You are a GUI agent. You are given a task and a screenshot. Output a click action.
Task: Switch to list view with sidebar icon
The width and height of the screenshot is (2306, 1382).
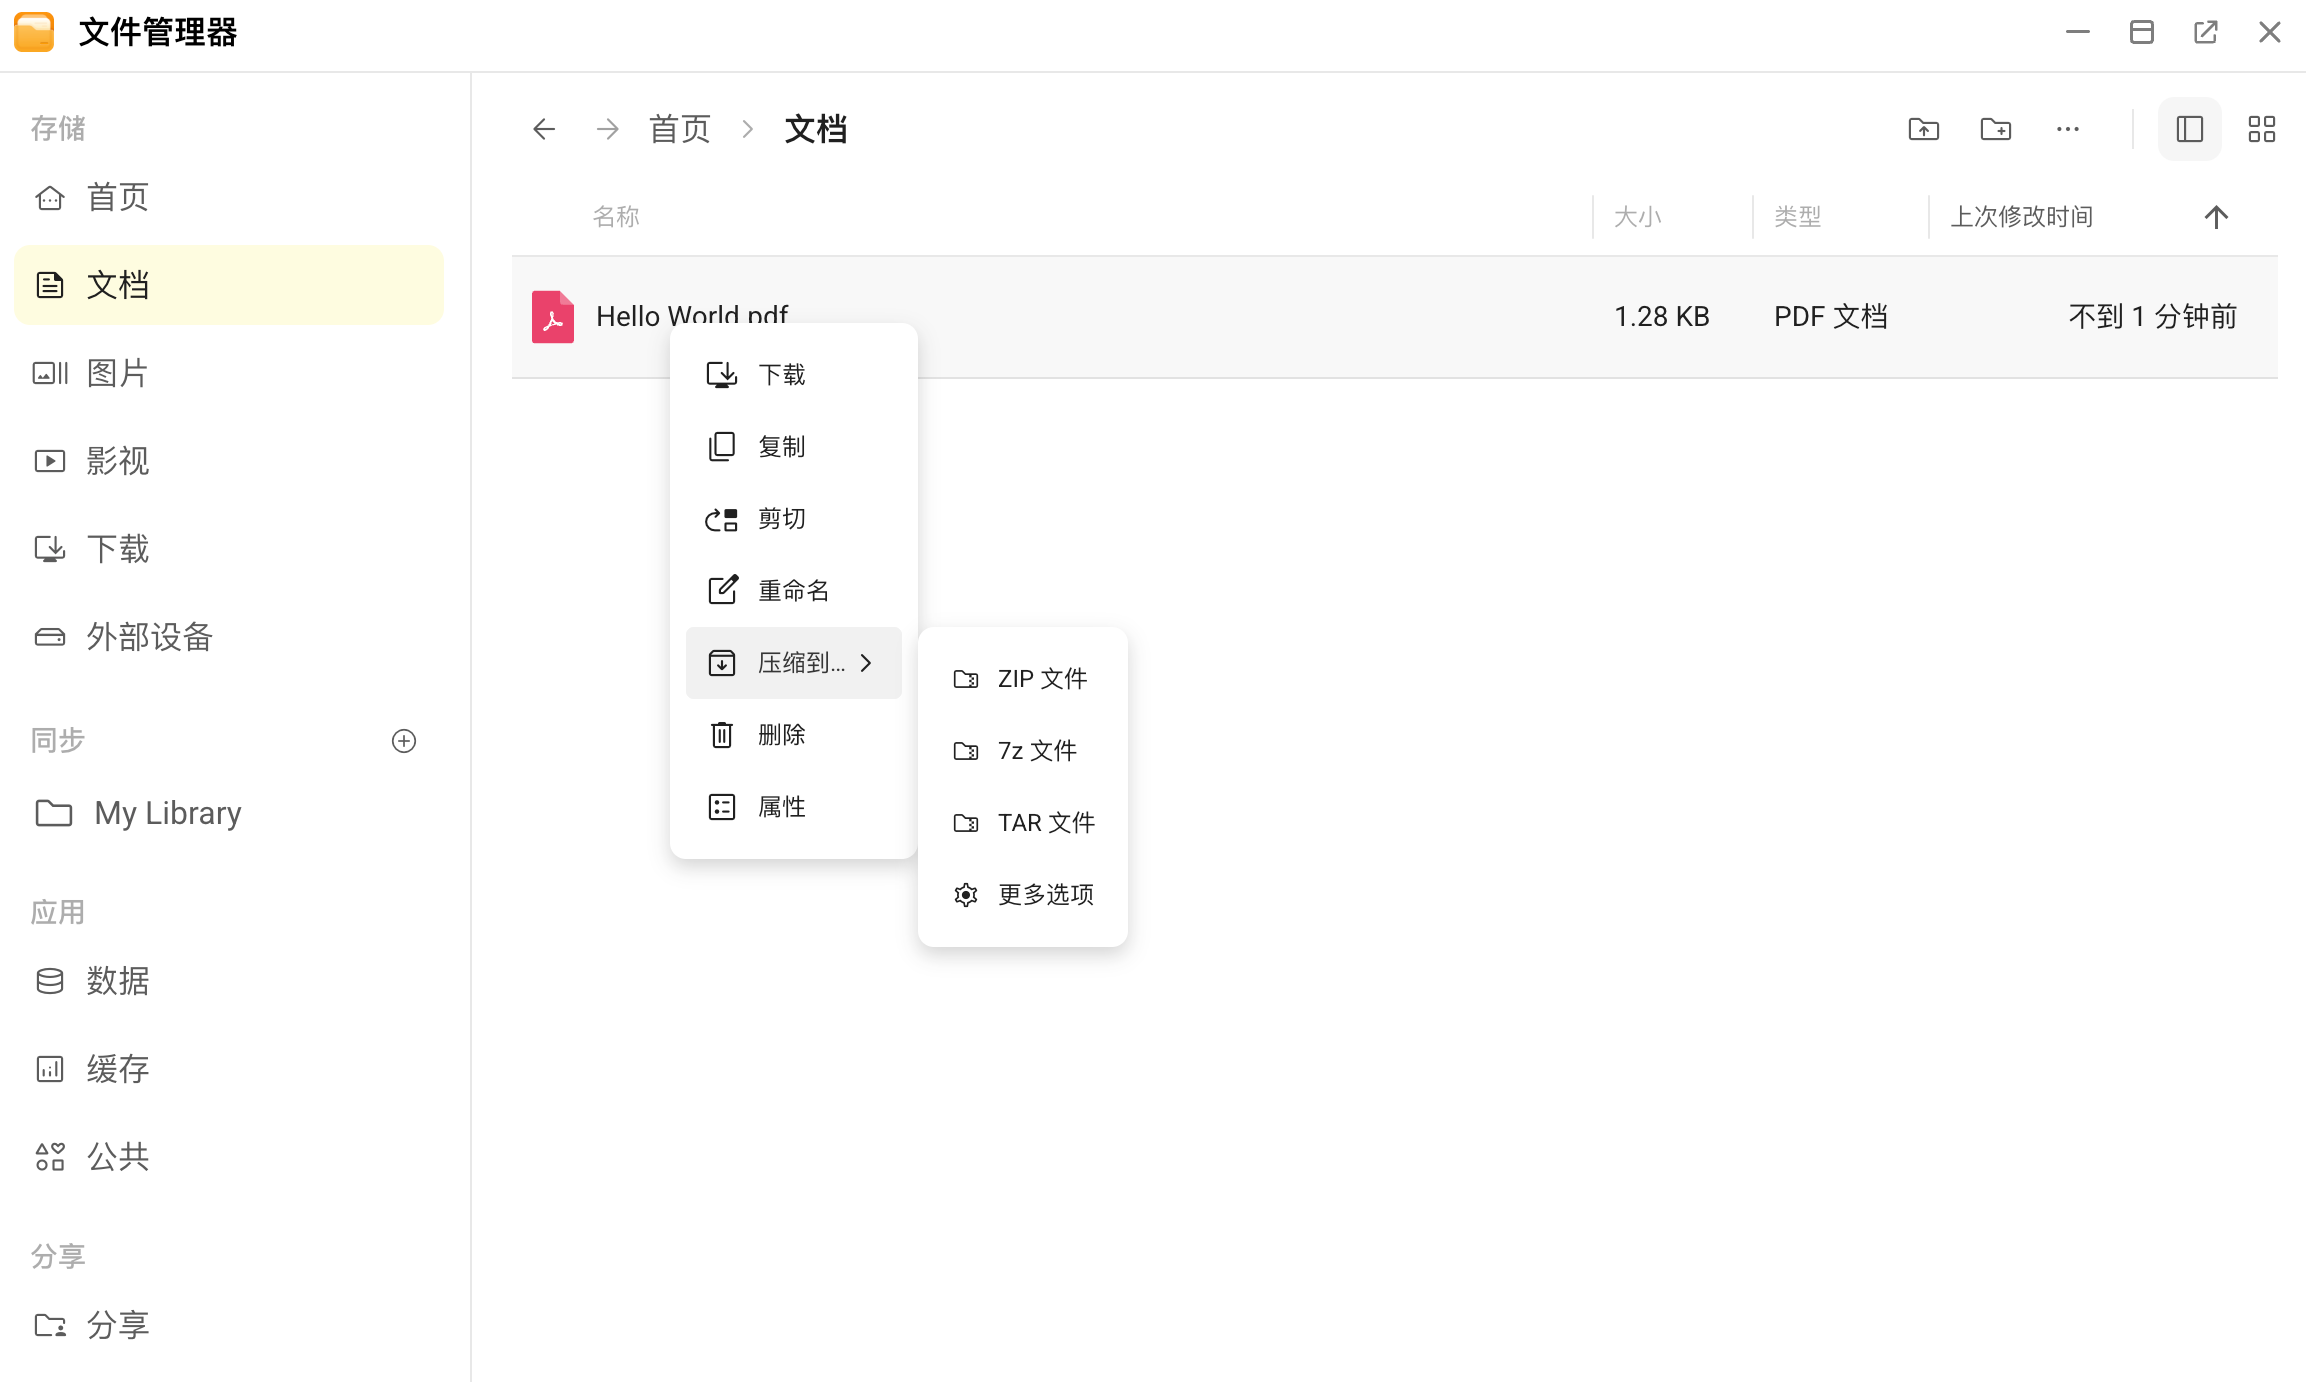(2190, 129)
